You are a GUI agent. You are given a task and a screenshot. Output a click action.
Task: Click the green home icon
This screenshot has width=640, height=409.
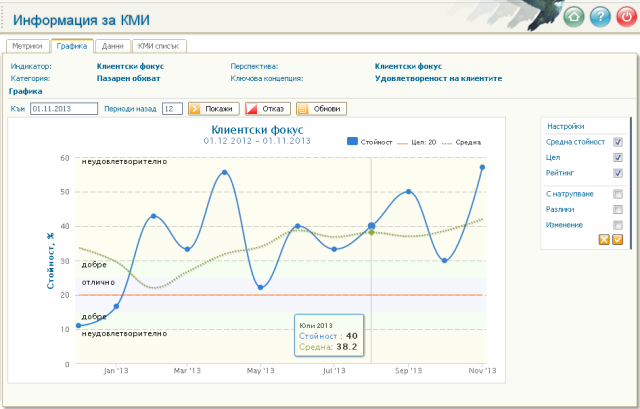pos(574,17)
